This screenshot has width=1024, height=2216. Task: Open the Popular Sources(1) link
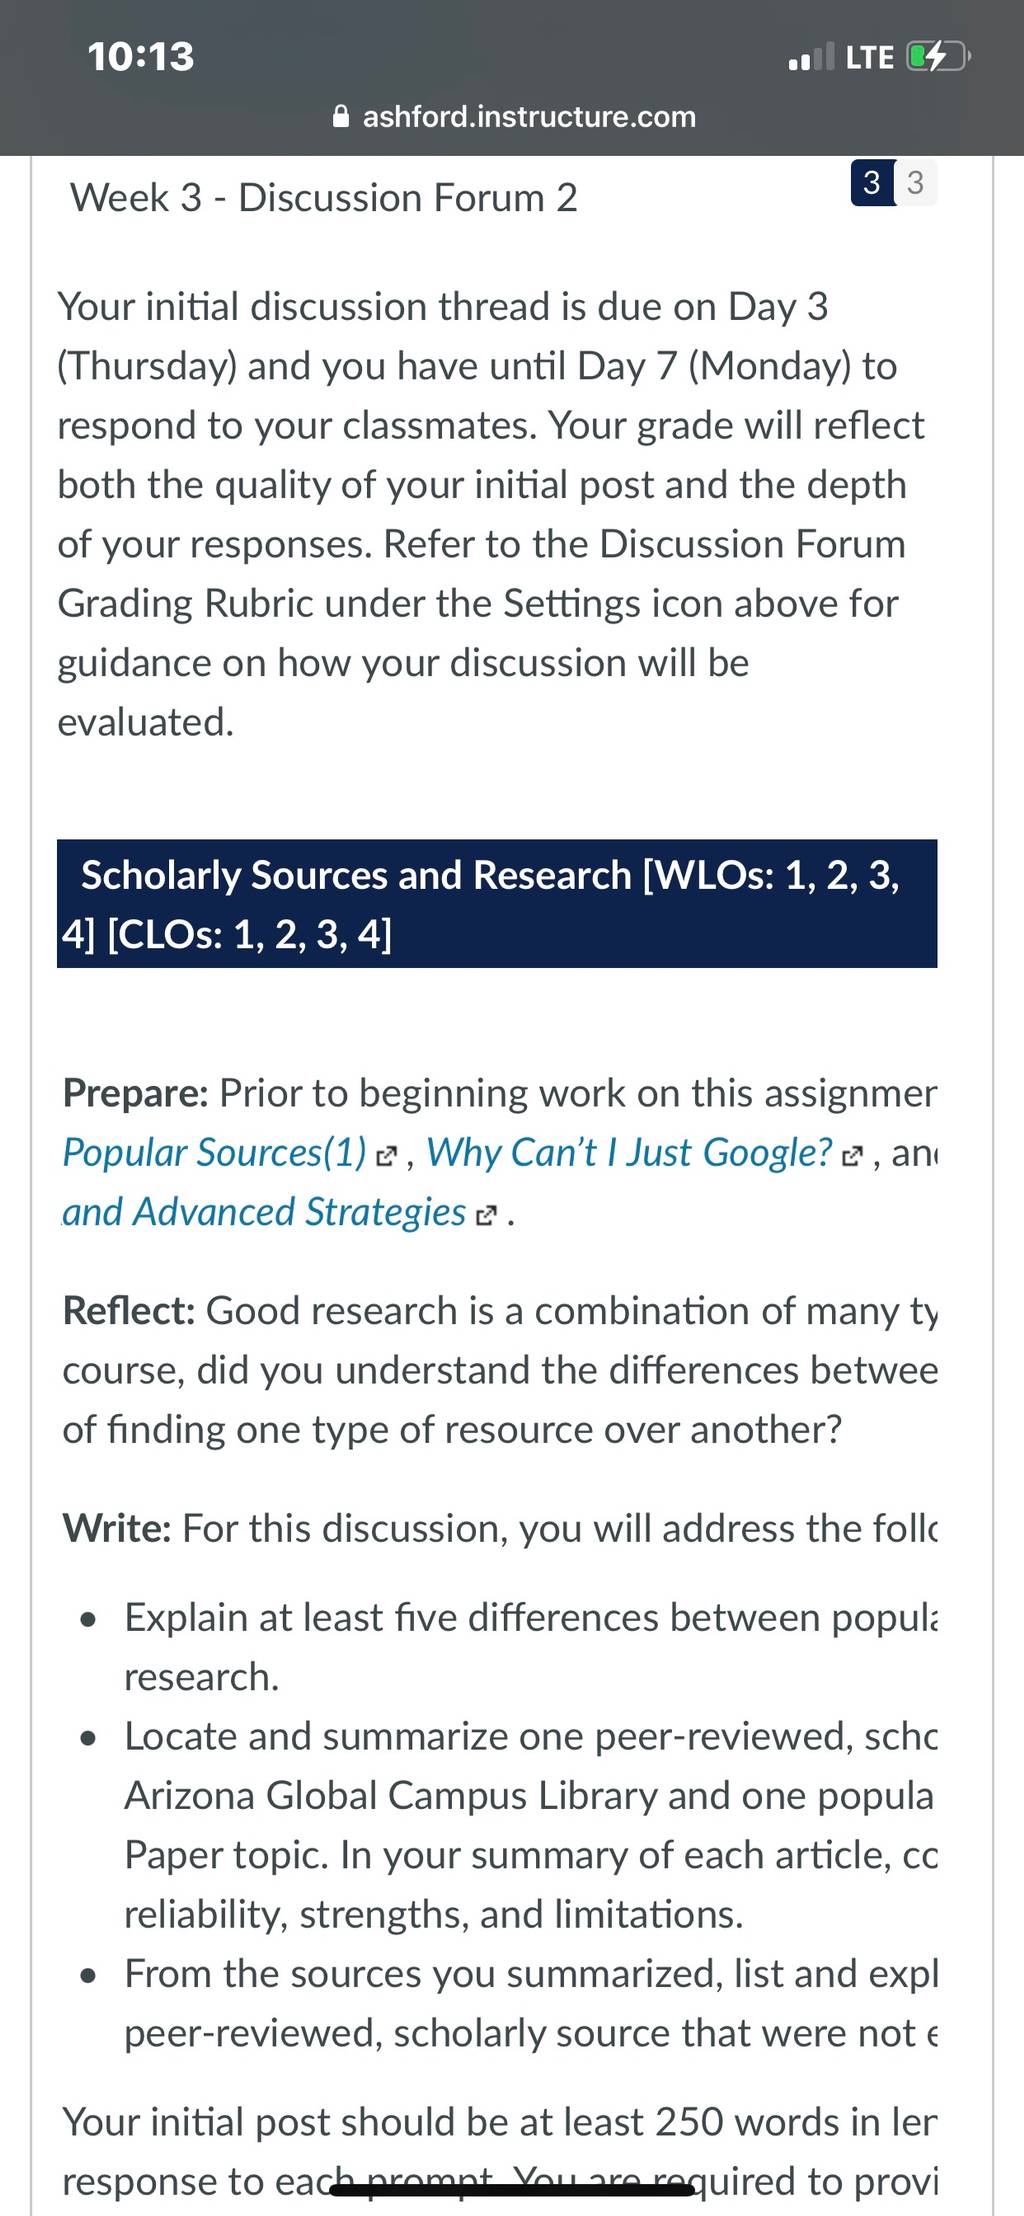pos(214,1152)
